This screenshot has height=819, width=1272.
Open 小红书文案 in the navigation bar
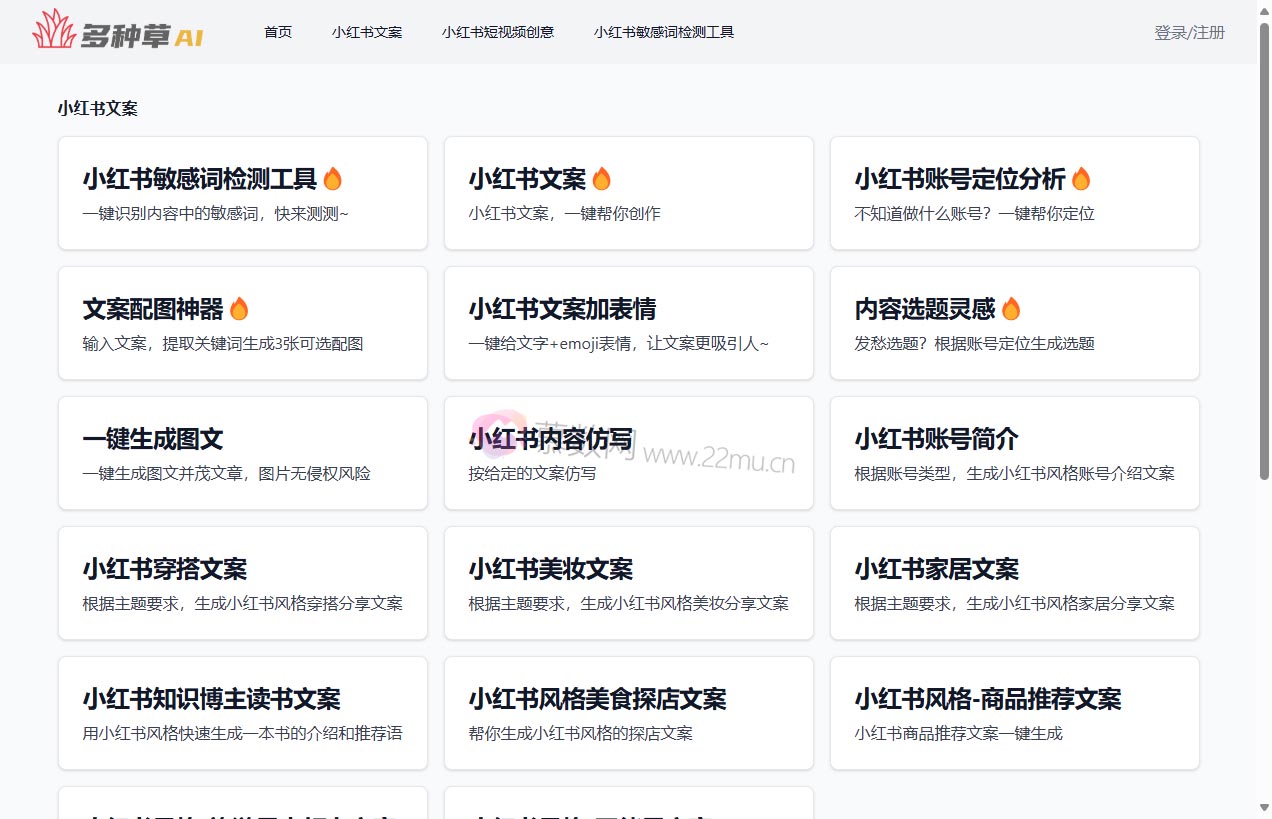pyautogui.click(x=367, y=32)
